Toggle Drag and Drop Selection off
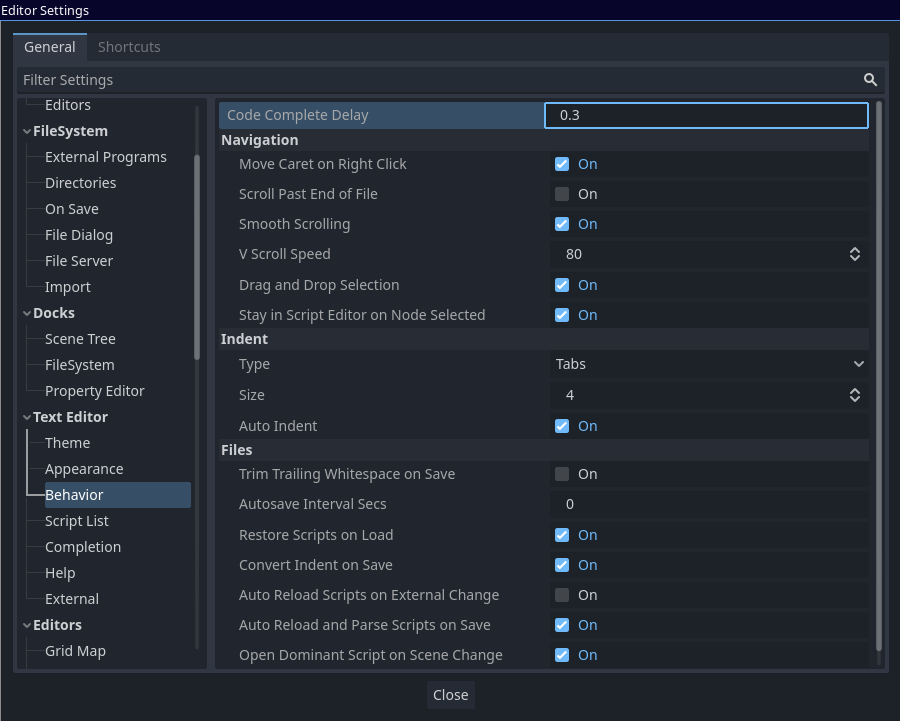900x721 pixels. (x=562, y=285)
